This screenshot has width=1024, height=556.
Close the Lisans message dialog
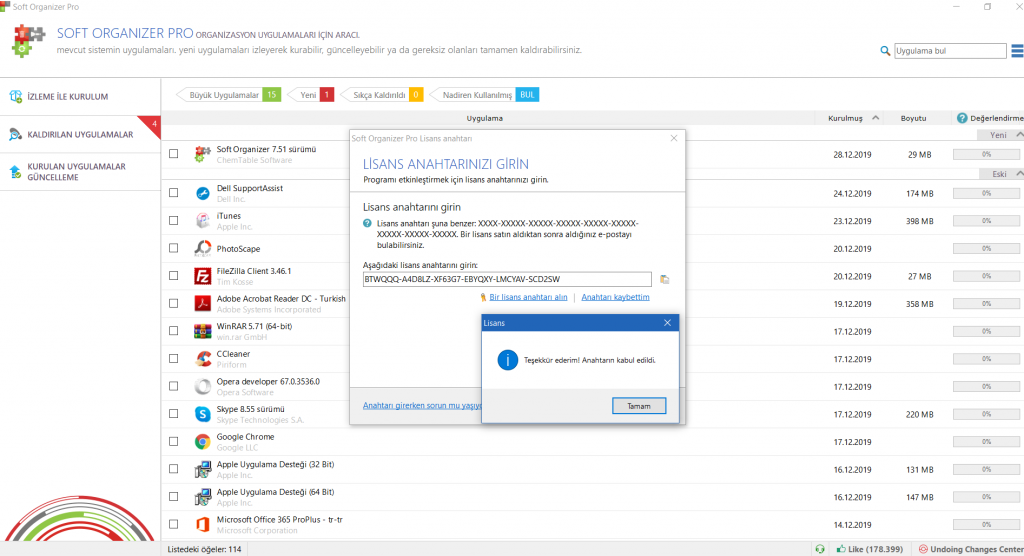(x=667, y=323)
